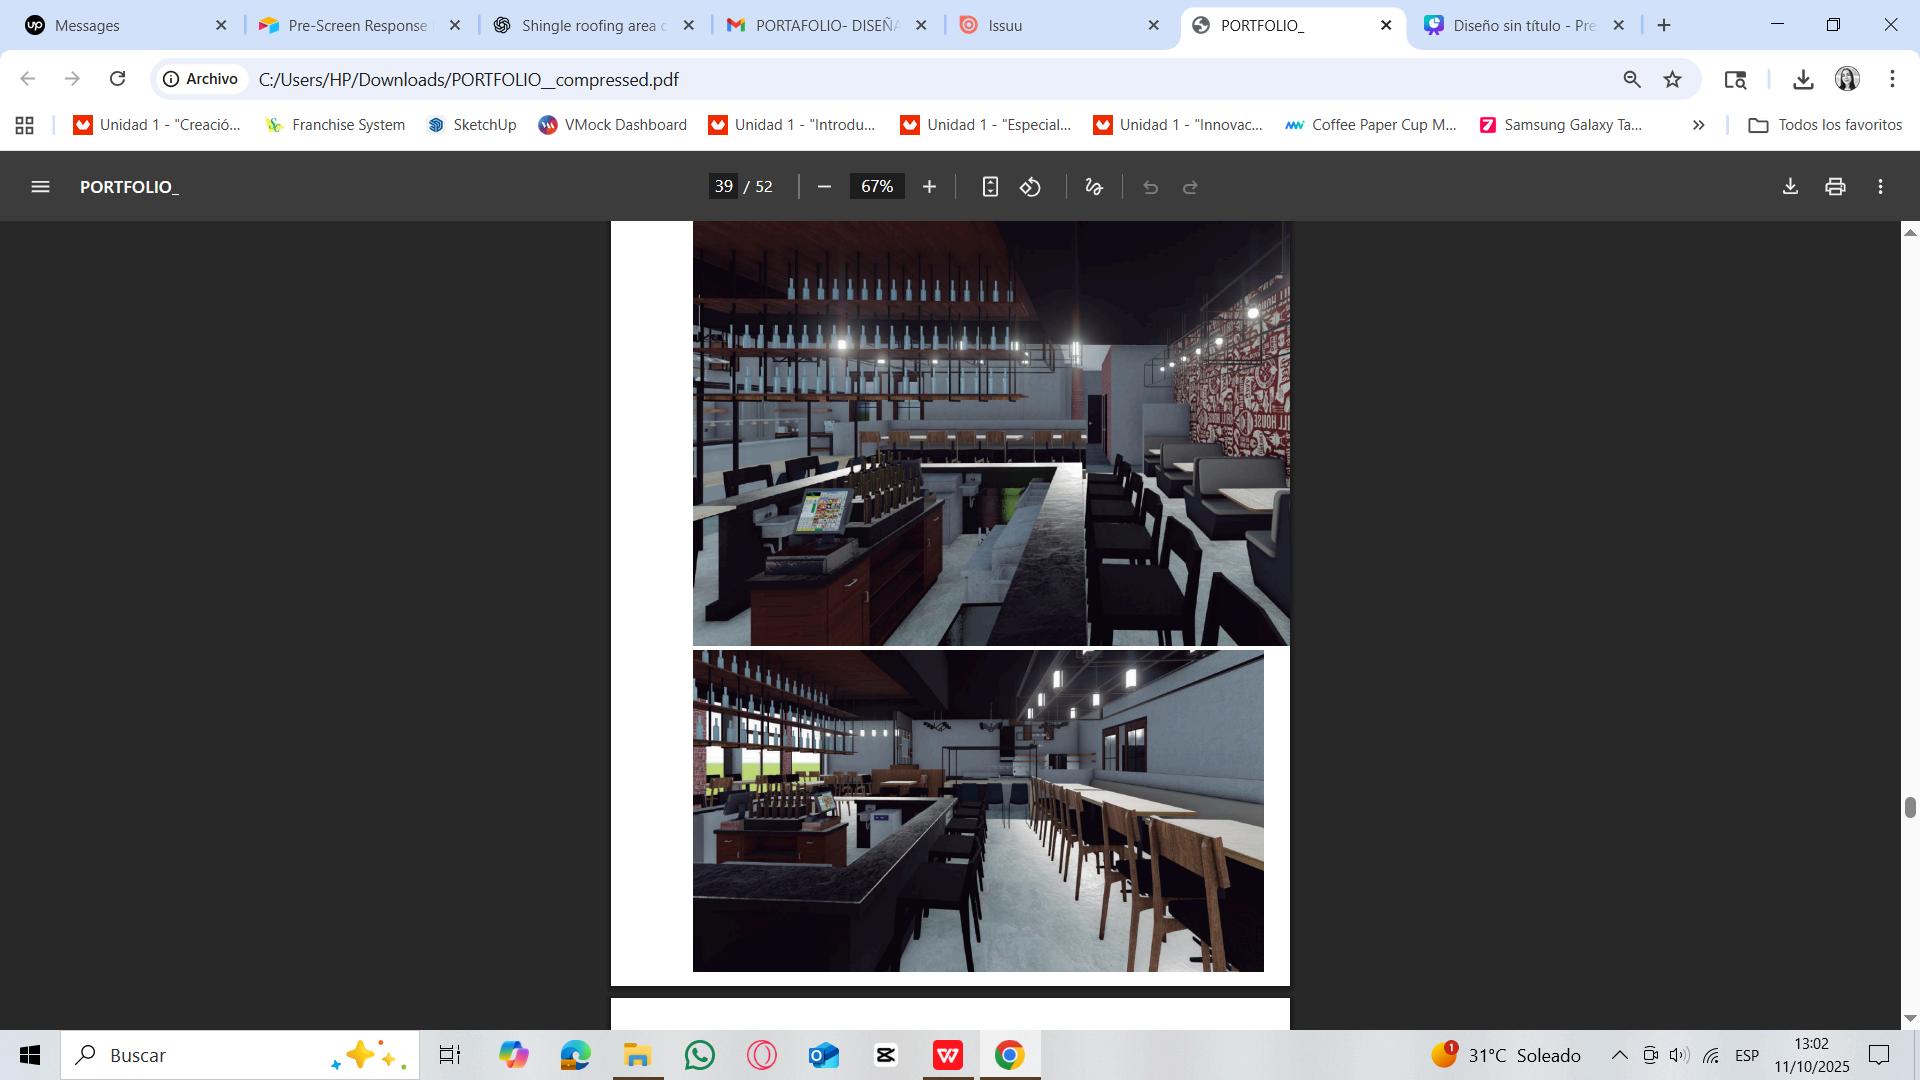Viewport: 1920px width, 1080px height.
Task: Select the draw annotation tool
Action: pyautogui.click(x=1094, y=187)
